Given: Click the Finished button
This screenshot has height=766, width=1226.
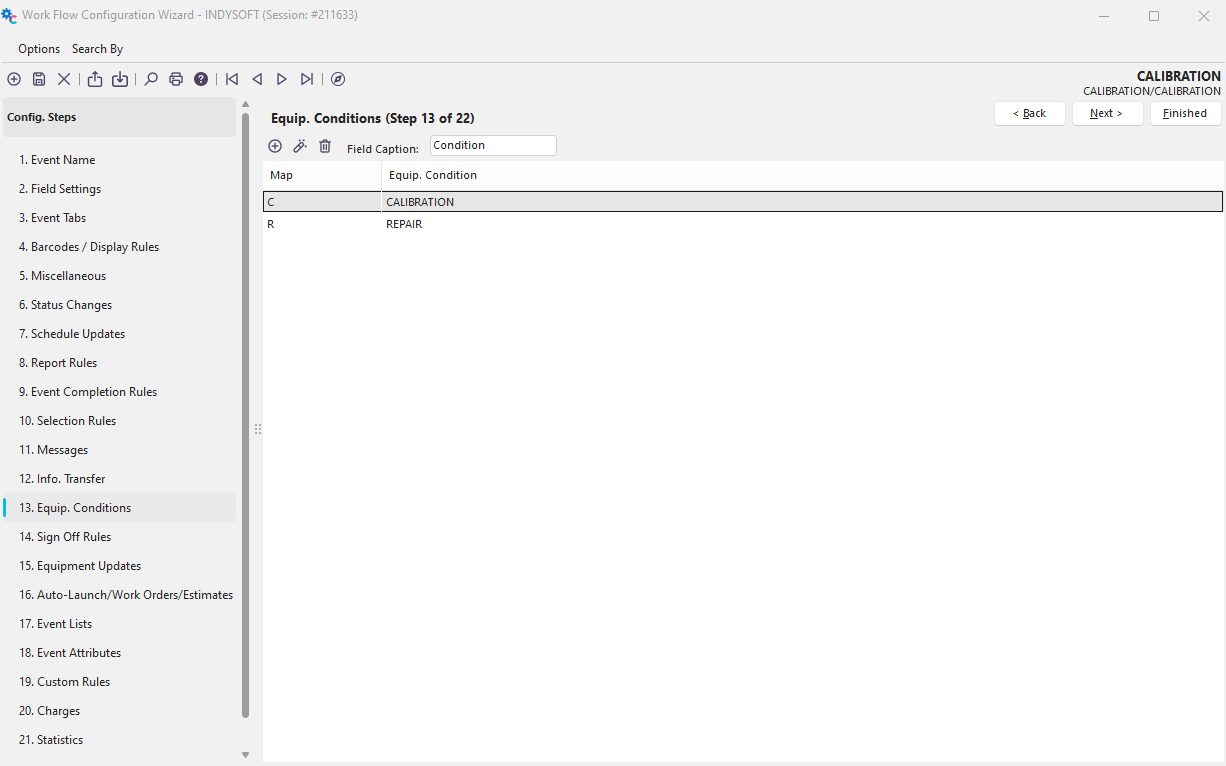Looking at the screenshot, I should click(x=1185, y=113).
